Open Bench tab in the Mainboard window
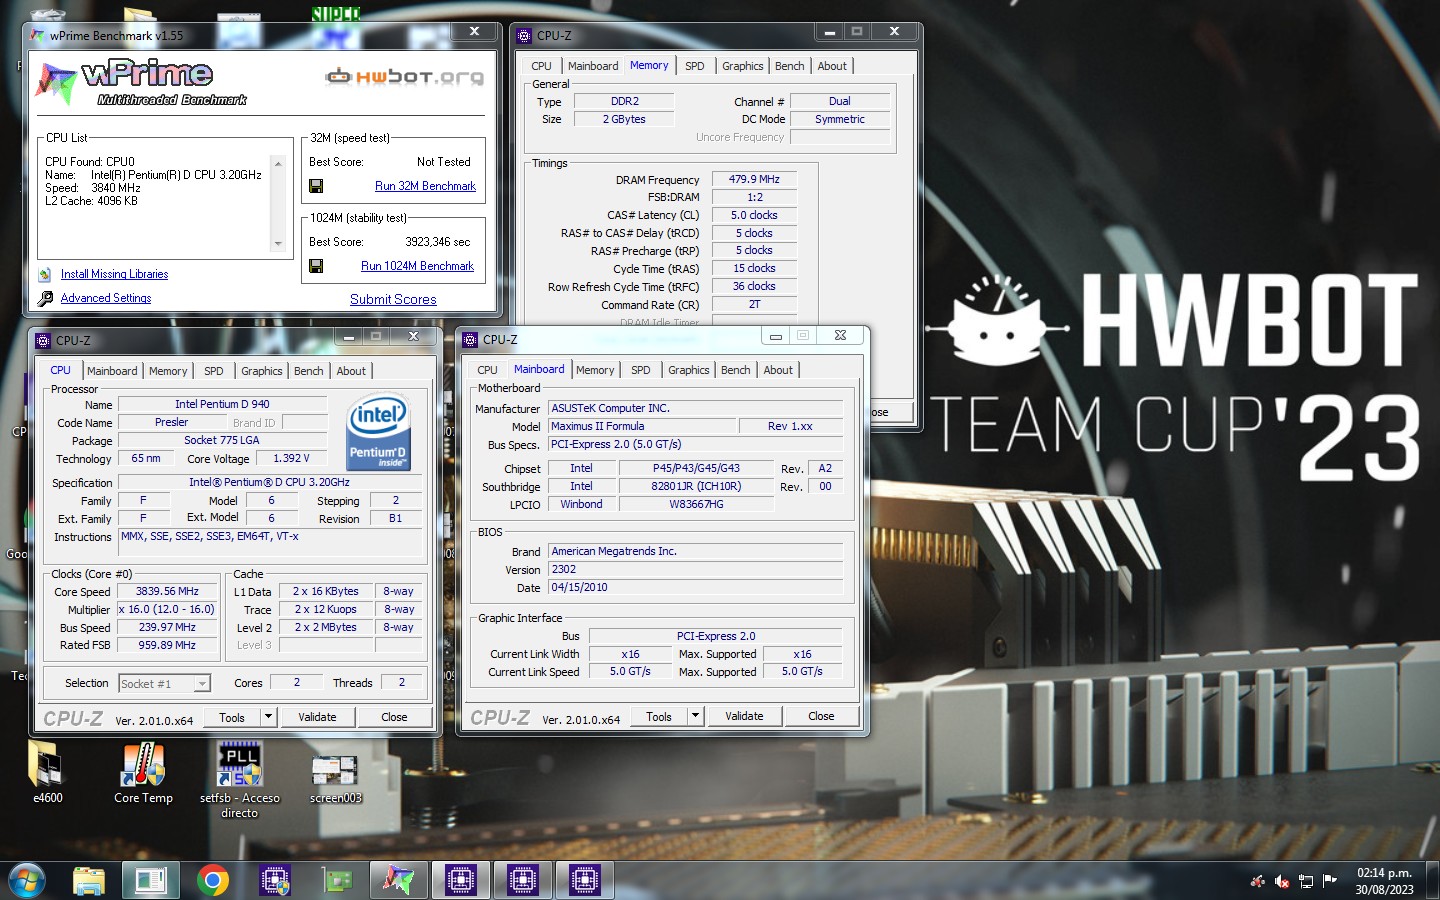The image size is (1440, 900). (x=735, y=370)
